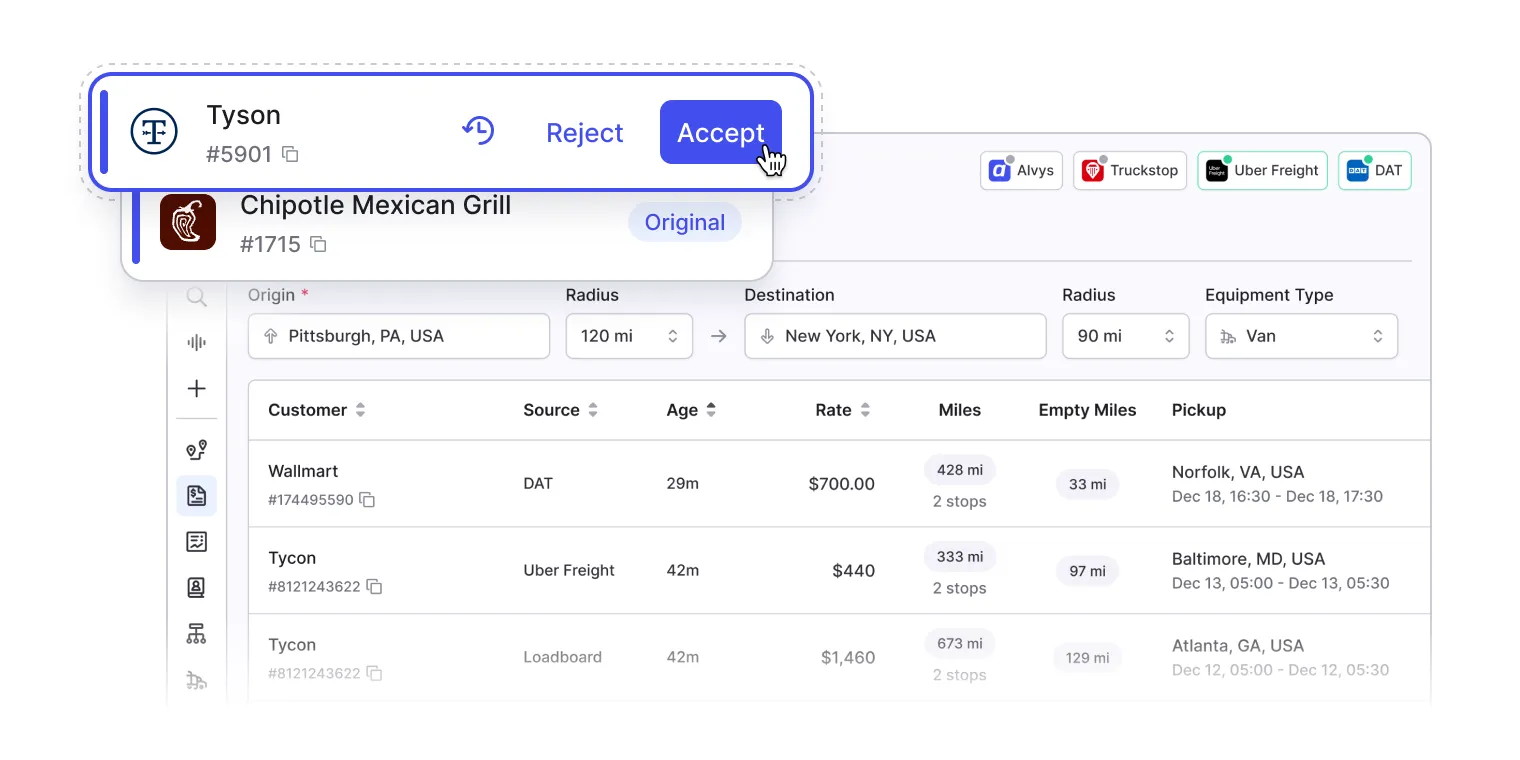
Task: Select the Wallmart customer row name
Action: 303,471
